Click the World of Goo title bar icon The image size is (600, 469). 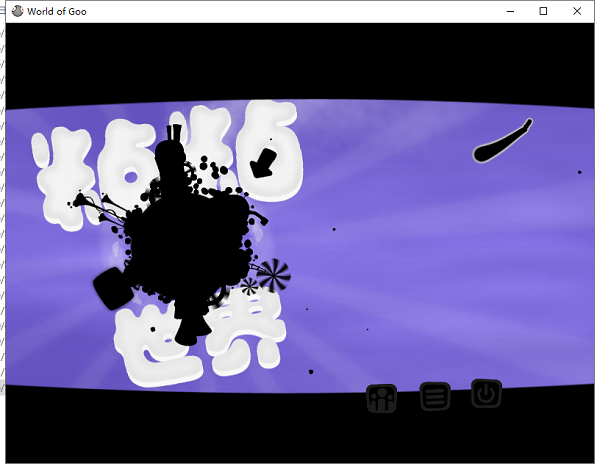[18, 11]
